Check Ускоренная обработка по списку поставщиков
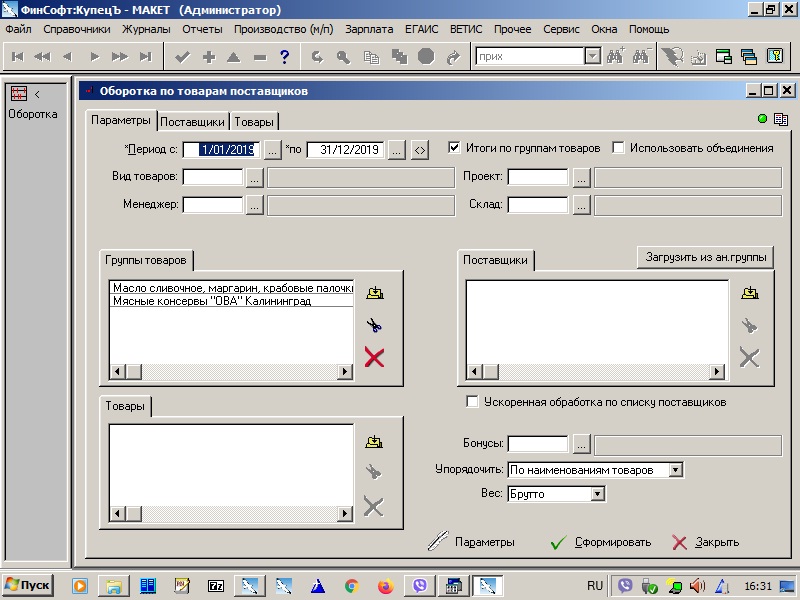The width and height of the screenshot is (800, 600). pyautogui.click(x=473, y=402)
